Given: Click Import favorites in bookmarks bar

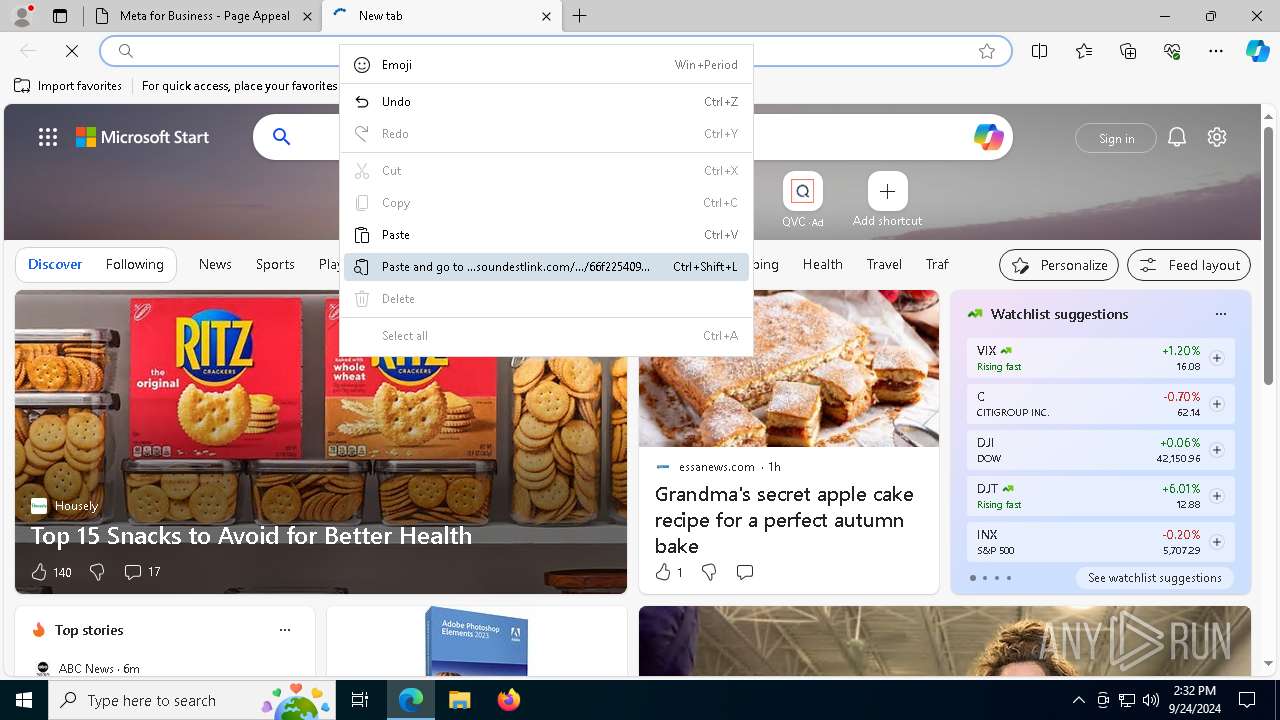Looking at the screenshot, I should point(68,86).
